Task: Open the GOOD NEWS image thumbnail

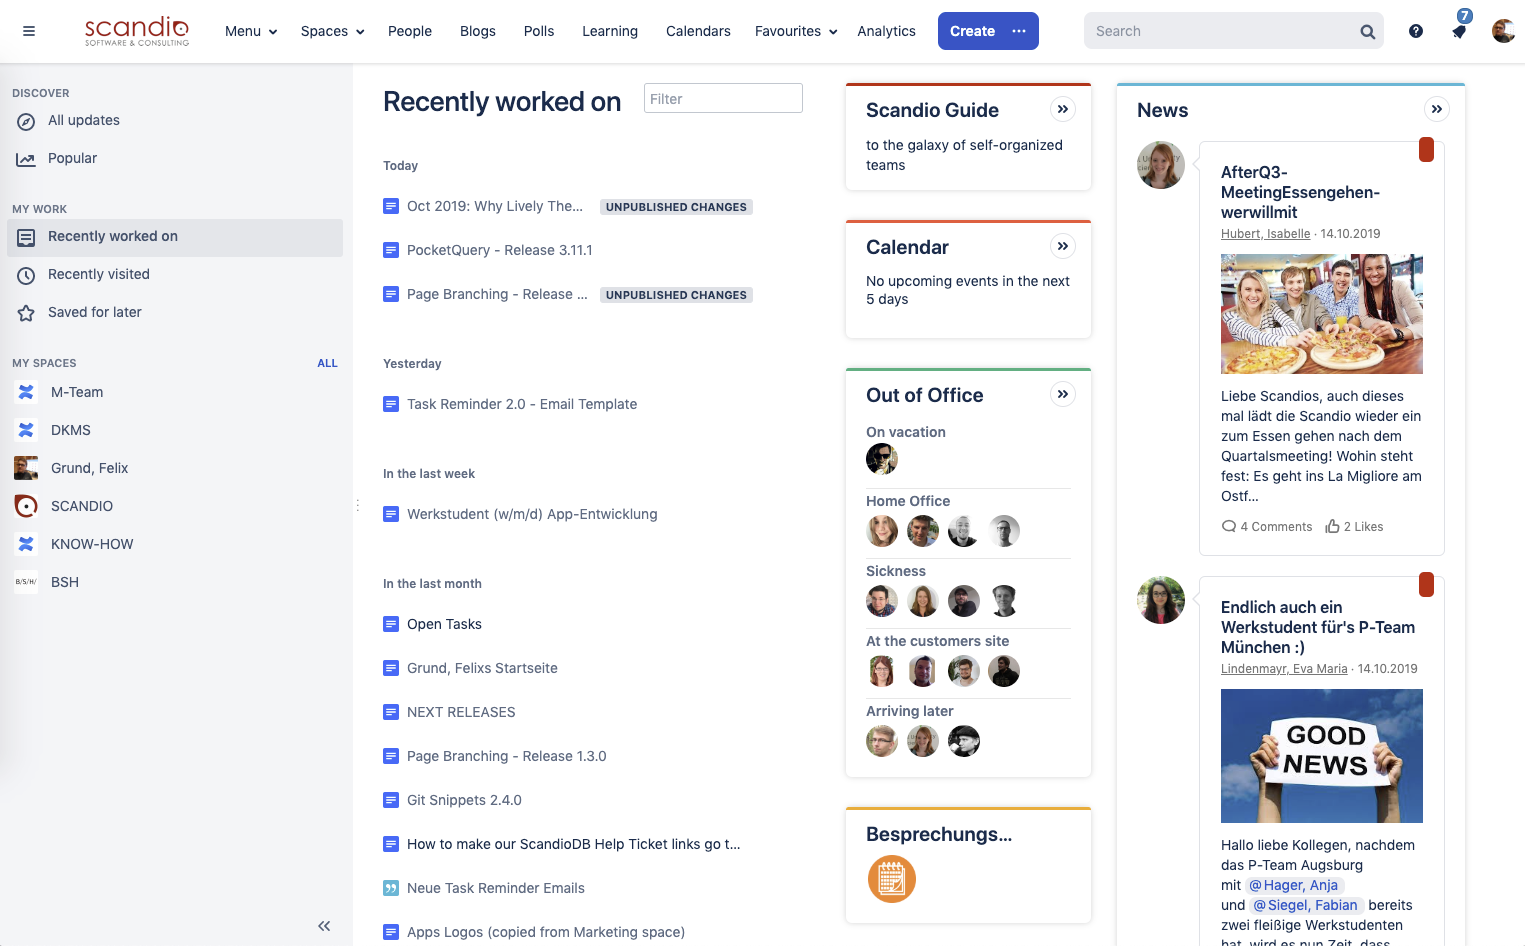Action: click(x=1322, y=756)
